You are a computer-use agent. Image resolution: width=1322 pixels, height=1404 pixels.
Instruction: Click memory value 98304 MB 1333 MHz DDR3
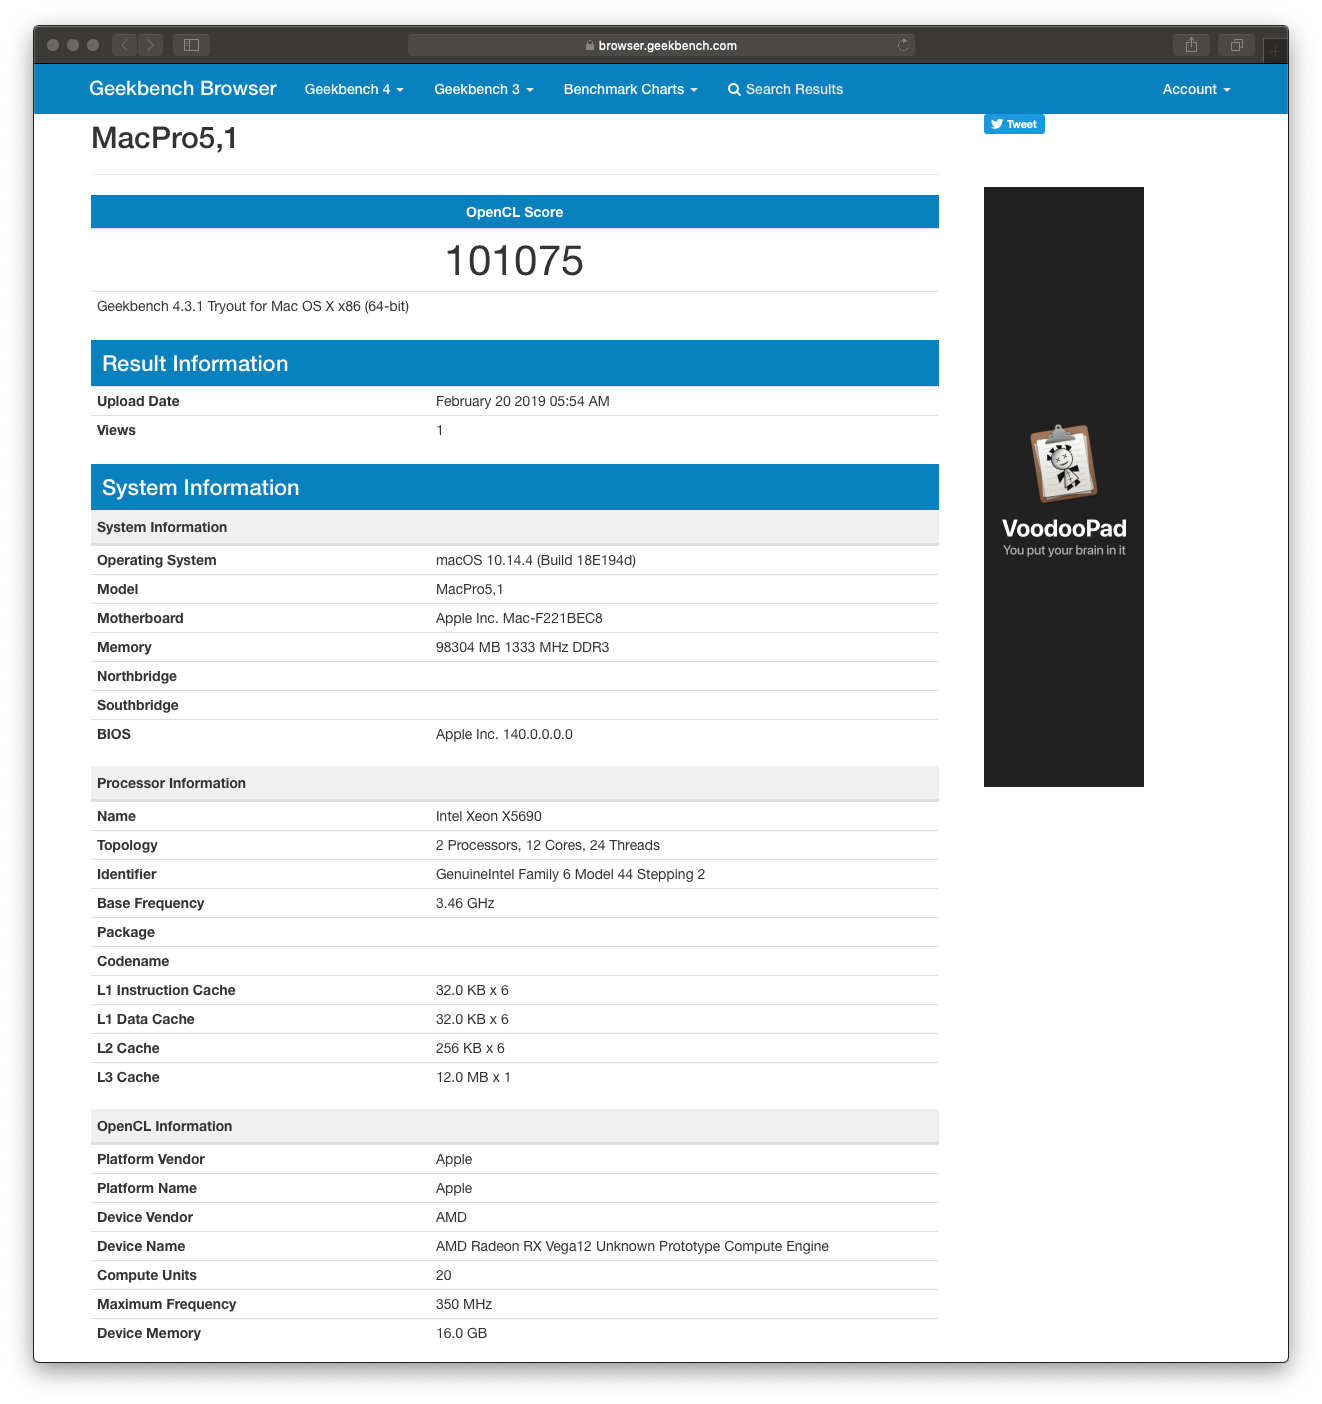(522, 647)
